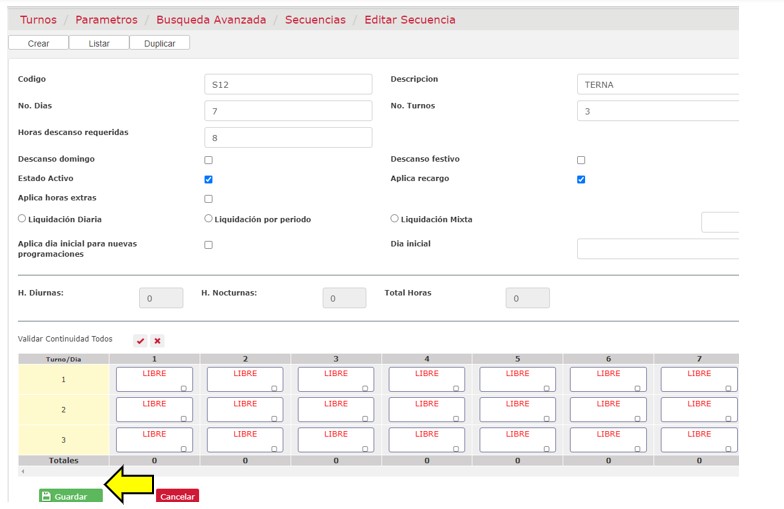Viewport: 784px width, 509px height.
Task: Navigate to Secuencias breadcrumb
Action: tap(315, 20)
